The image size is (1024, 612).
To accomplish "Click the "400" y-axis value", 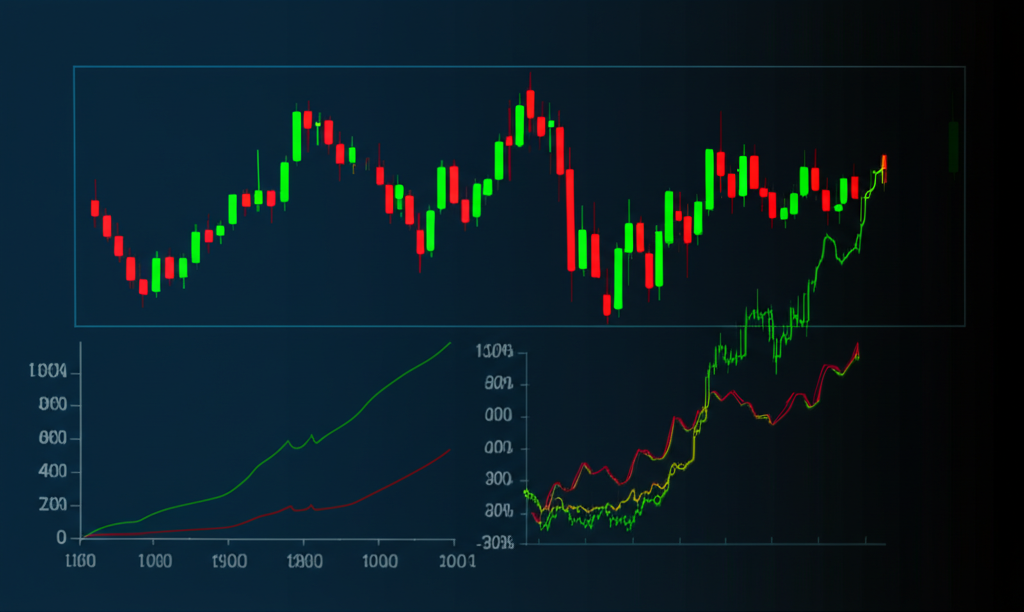I will 51,471.
